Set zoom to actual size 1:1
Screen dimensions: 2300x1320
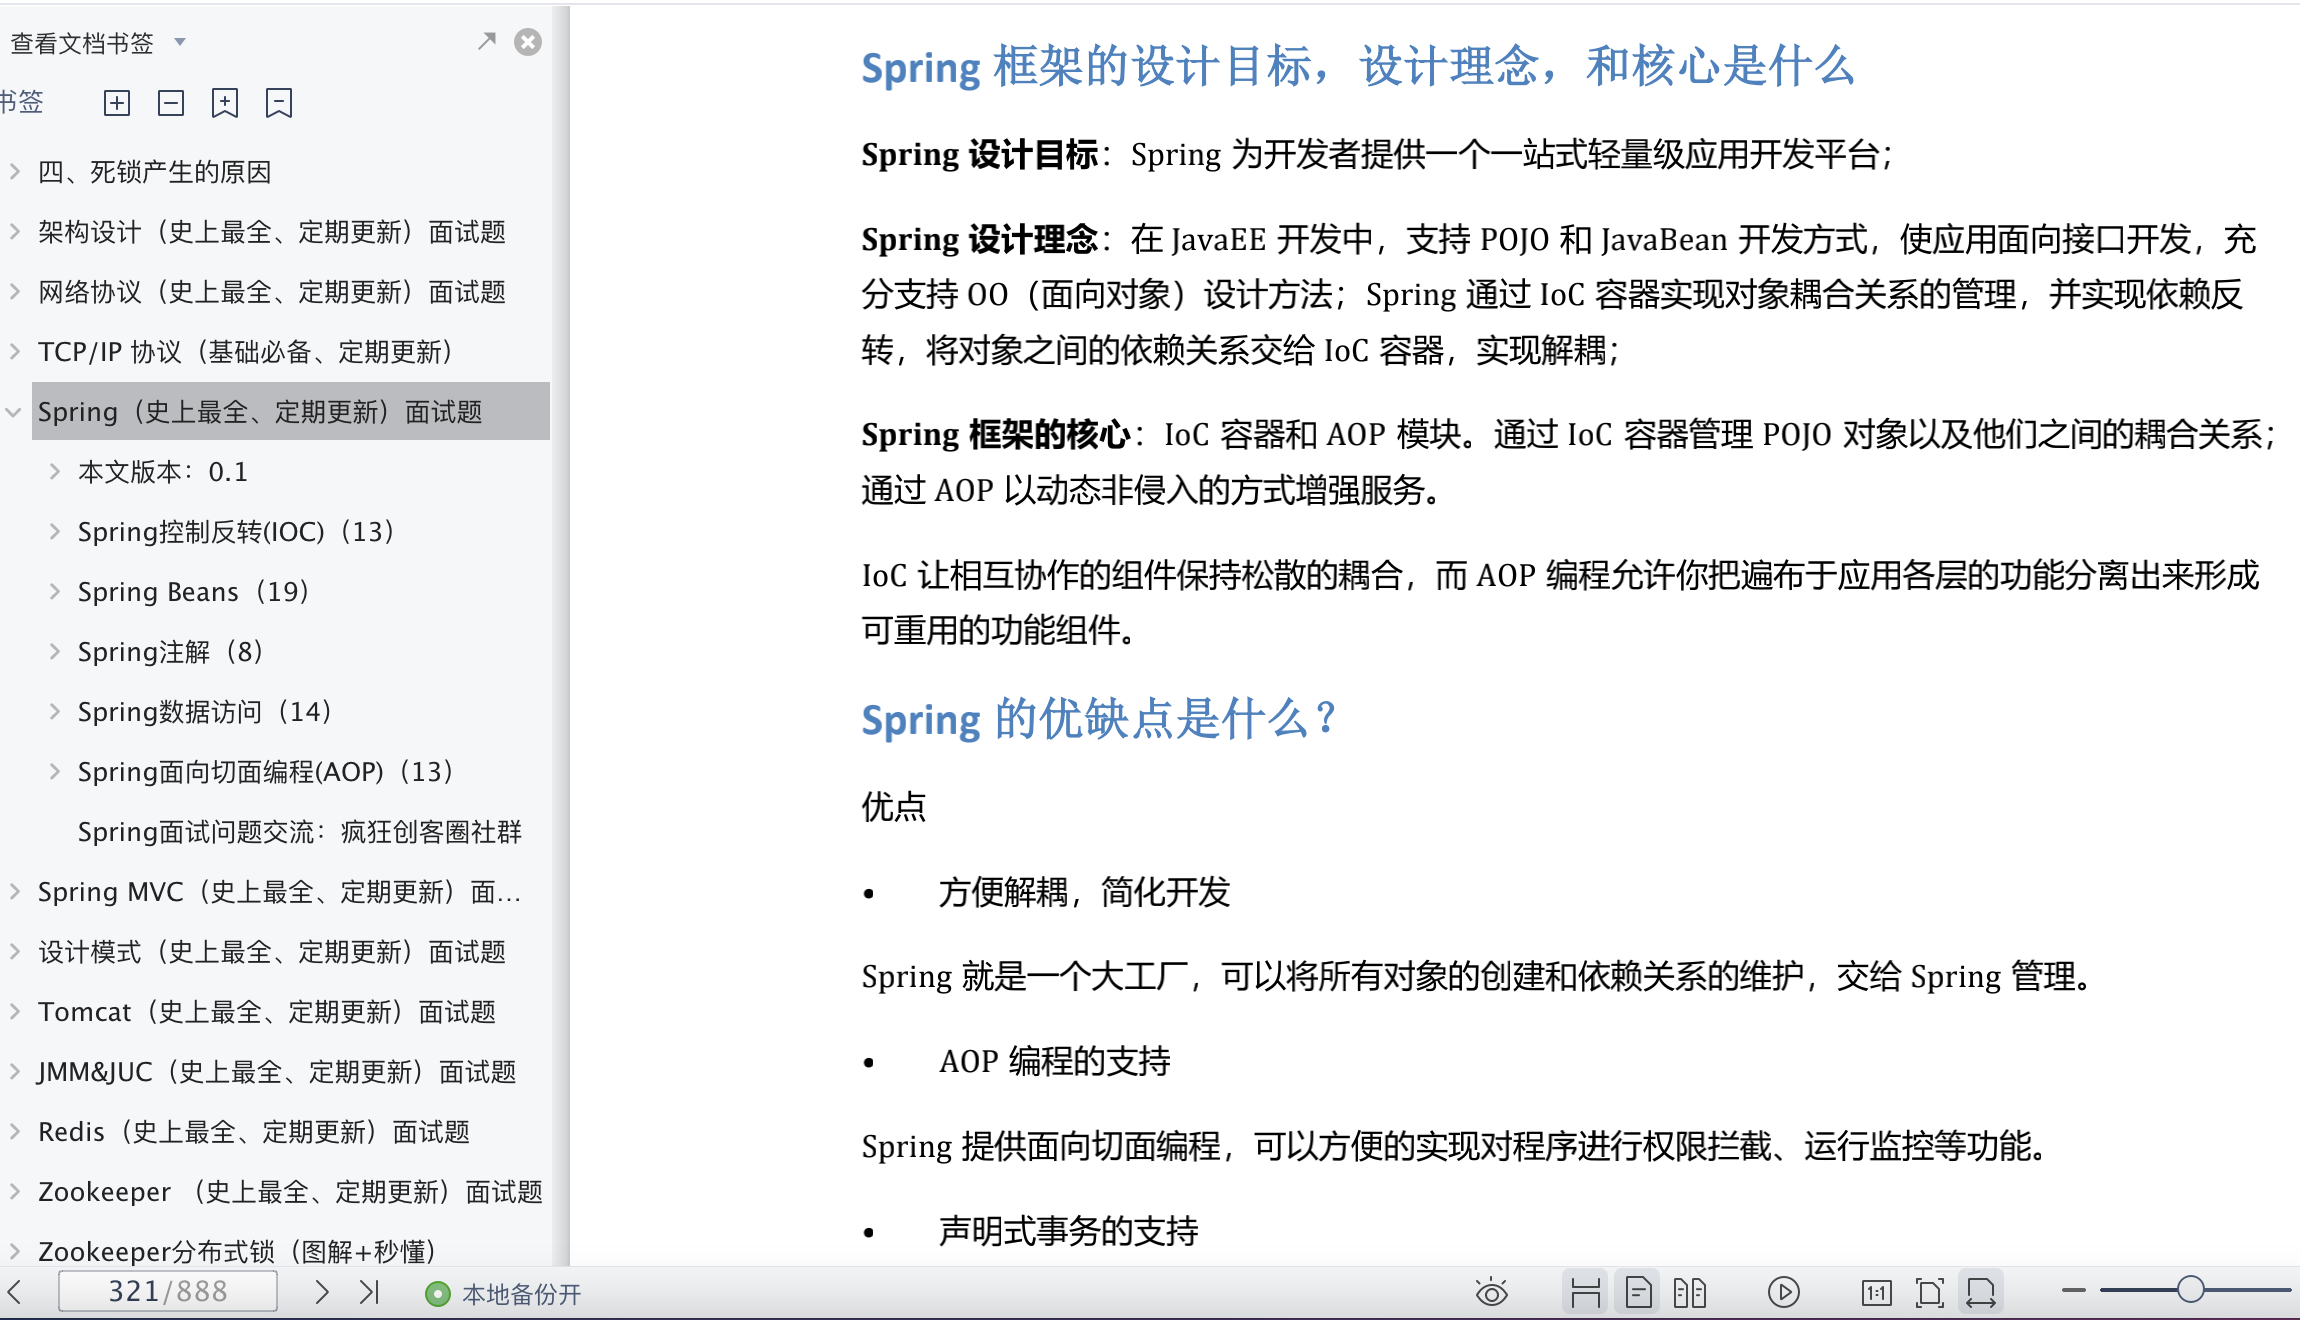1877,1293
